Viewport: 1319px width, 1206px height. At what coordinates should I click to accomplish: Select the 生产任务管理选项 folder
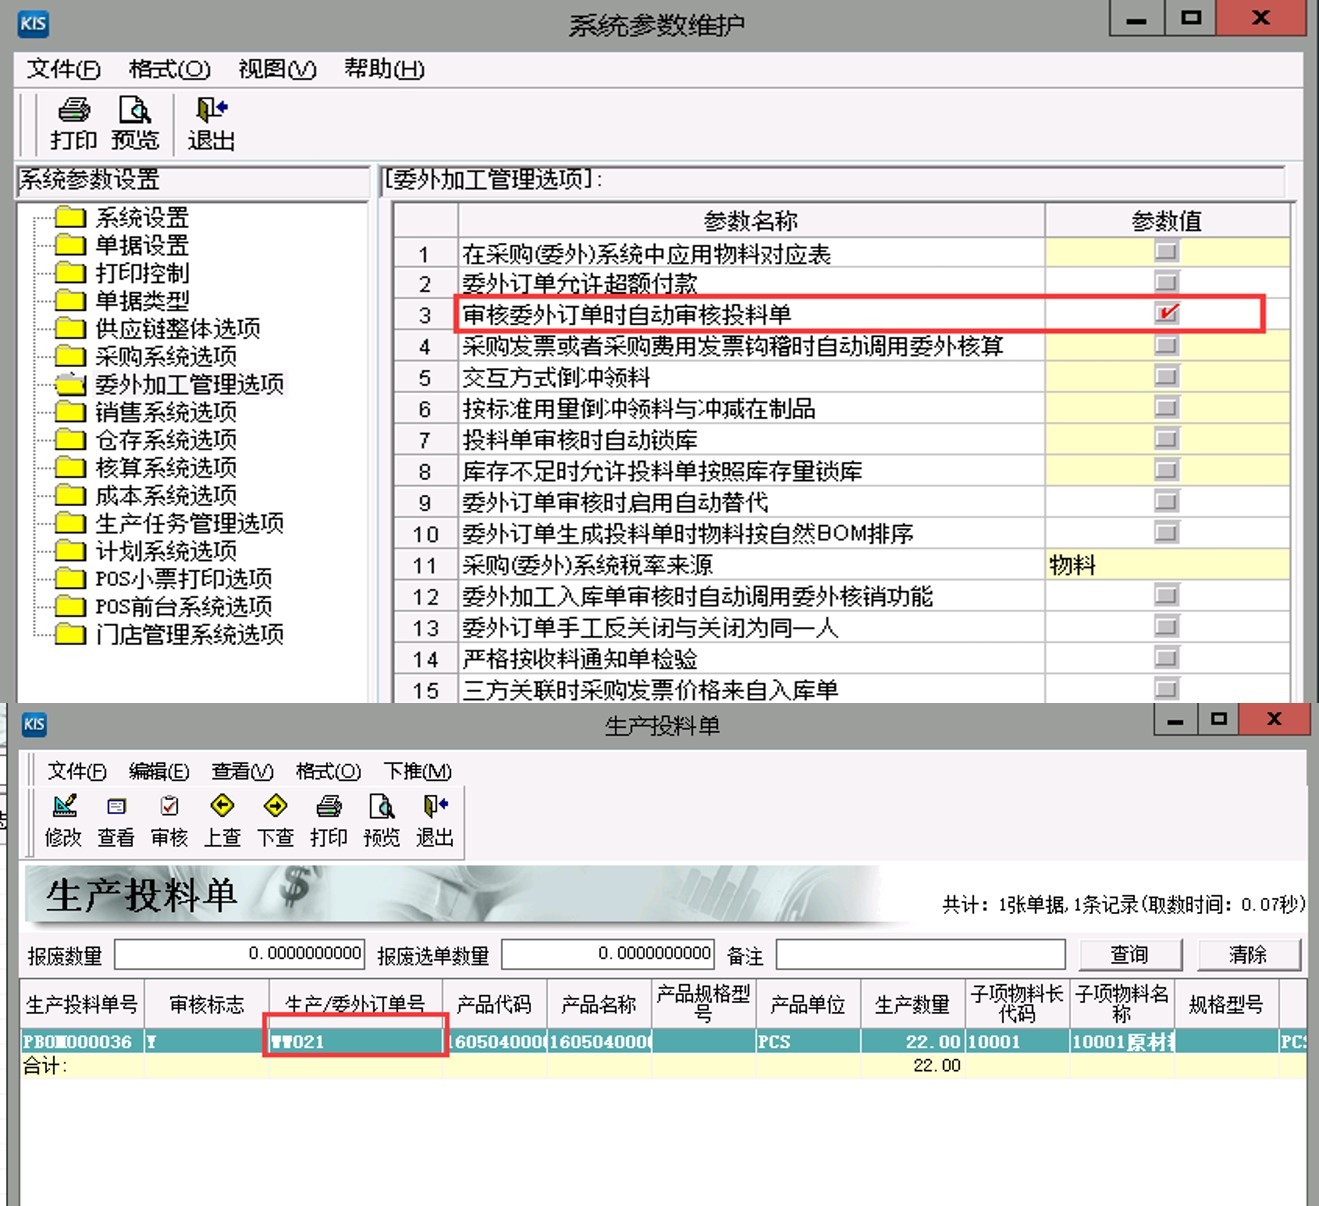coord(170,523)
